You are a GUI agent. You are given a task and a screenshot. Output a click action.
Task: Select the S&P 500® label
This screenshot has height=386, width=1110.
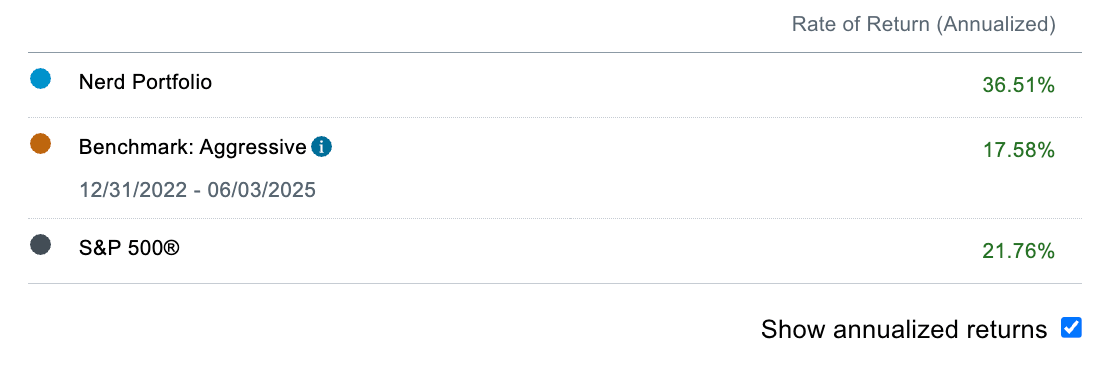[x=130, y=249]
